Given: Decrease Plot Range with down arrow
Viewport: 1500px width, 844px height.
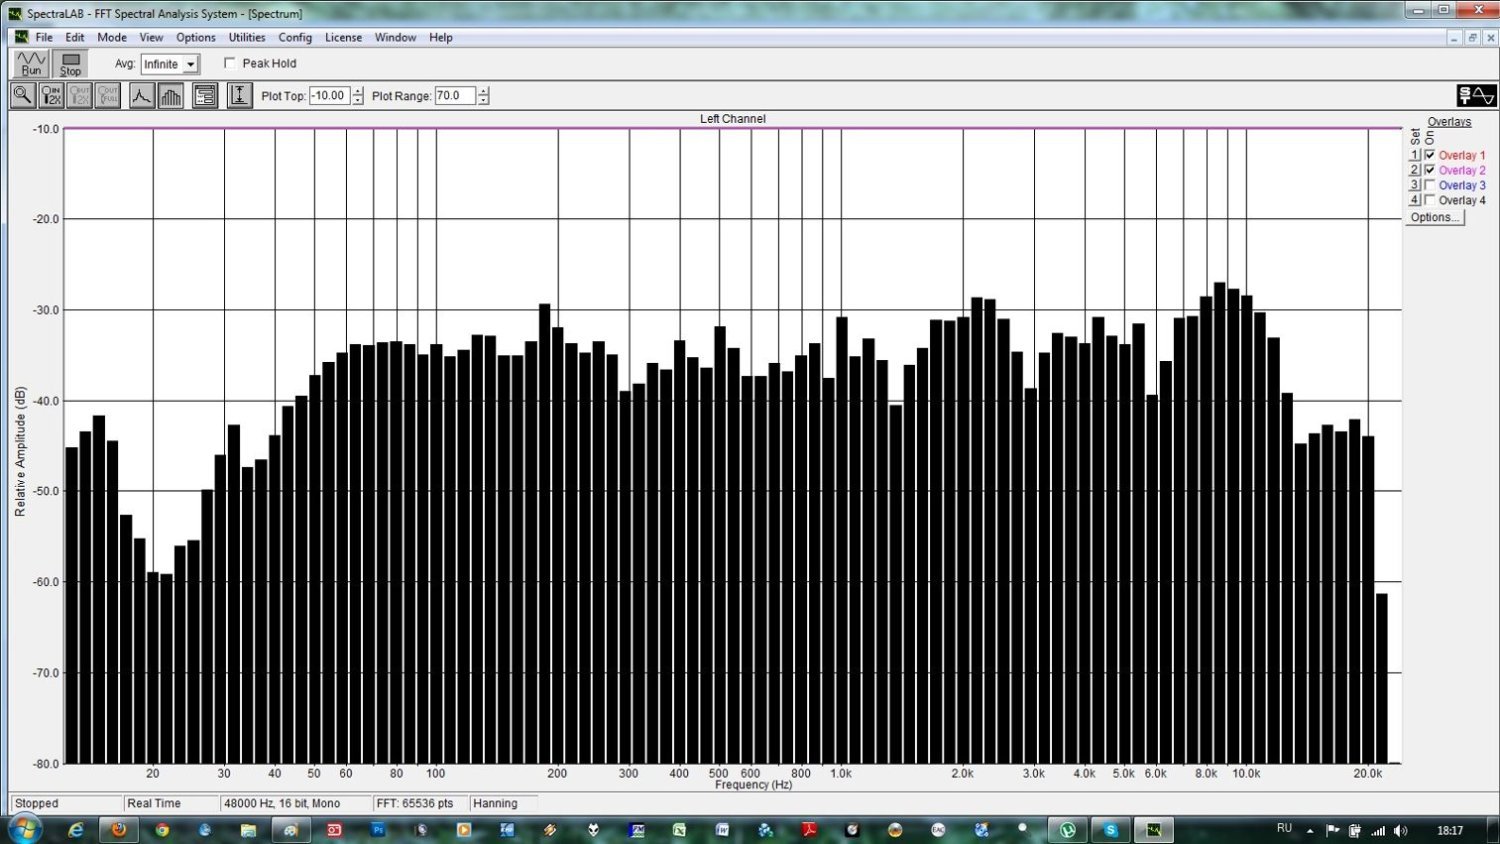Looking at the screenshot, I should (x=484, y=101).
